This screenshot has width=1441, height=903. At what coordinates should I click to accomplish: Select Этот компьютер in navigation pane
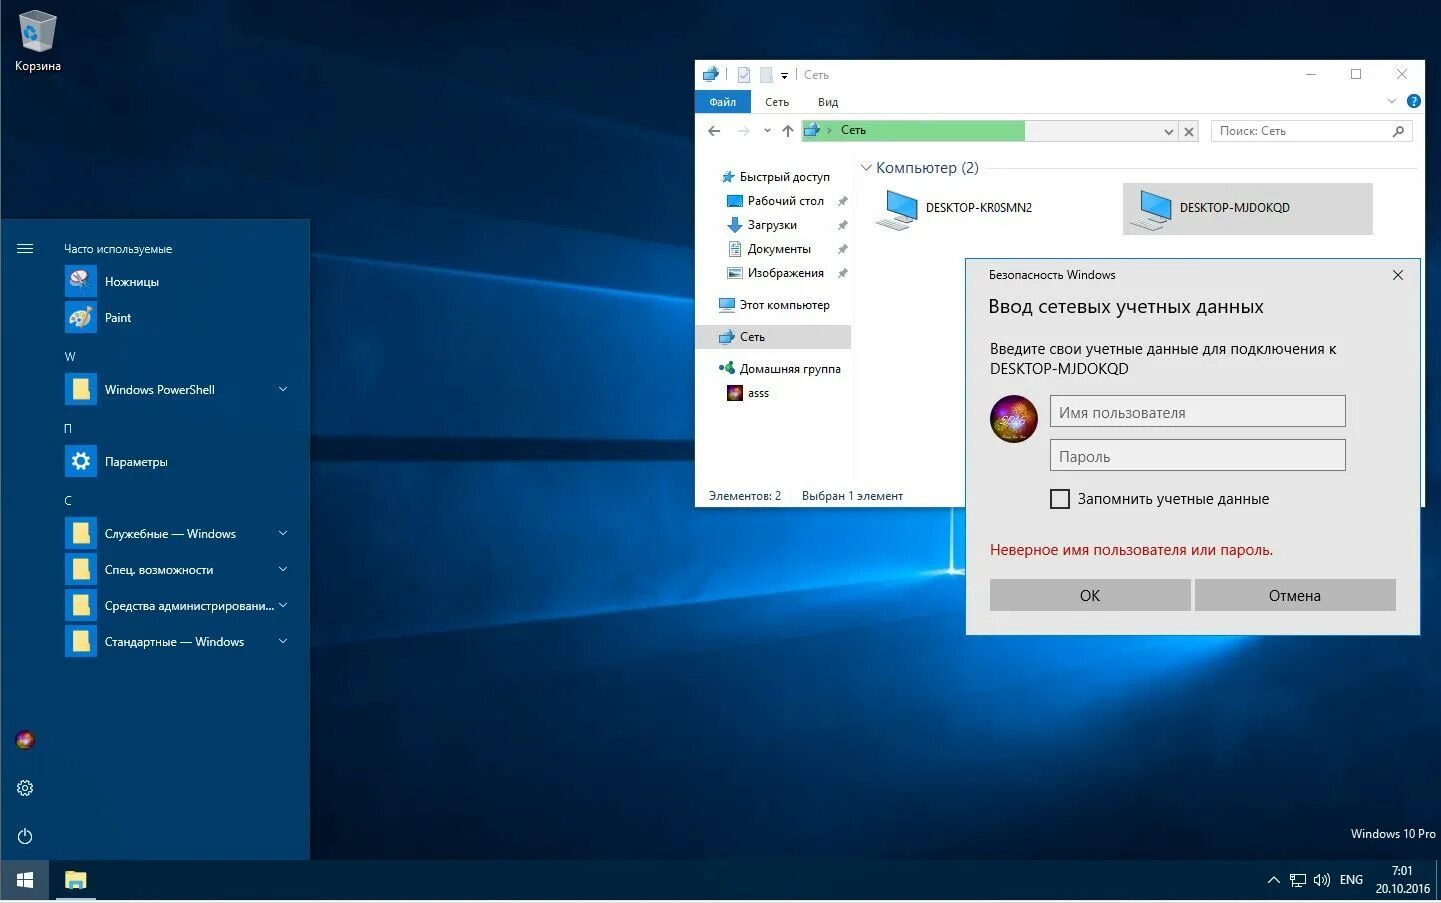click(784, 305)
